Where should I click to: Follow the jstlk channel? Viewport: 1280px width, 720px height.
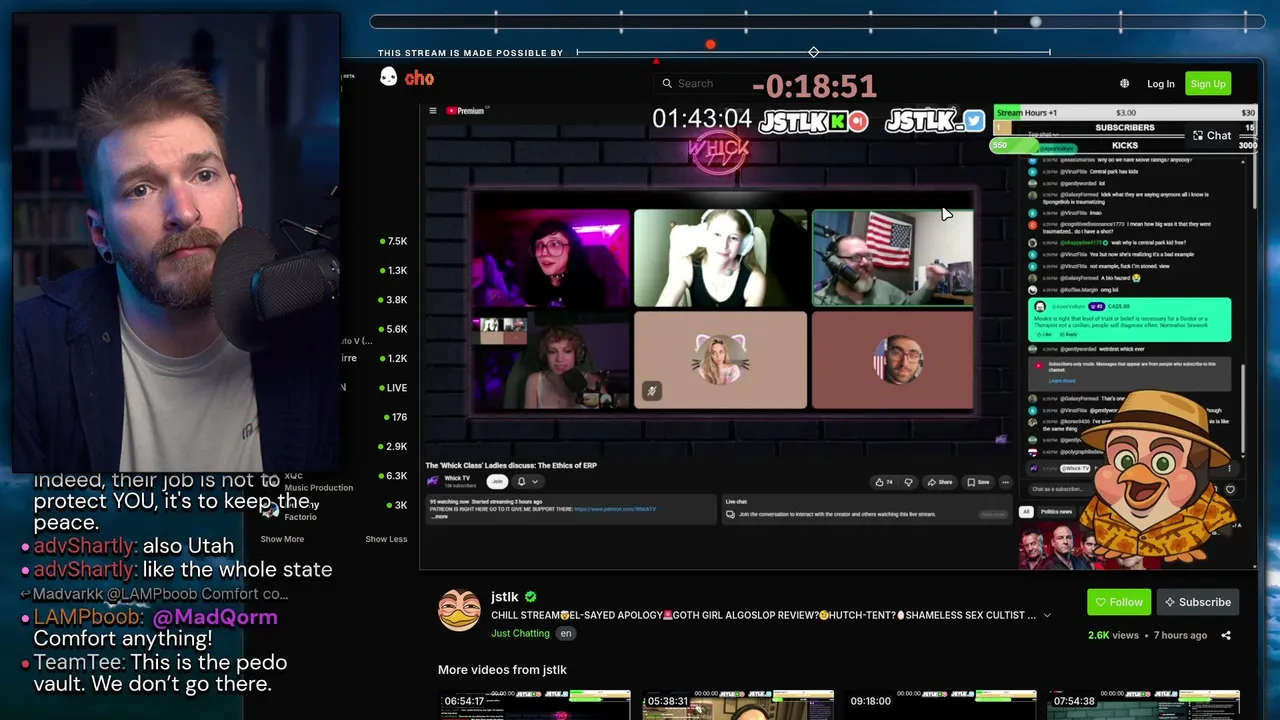coord(1119,602)
